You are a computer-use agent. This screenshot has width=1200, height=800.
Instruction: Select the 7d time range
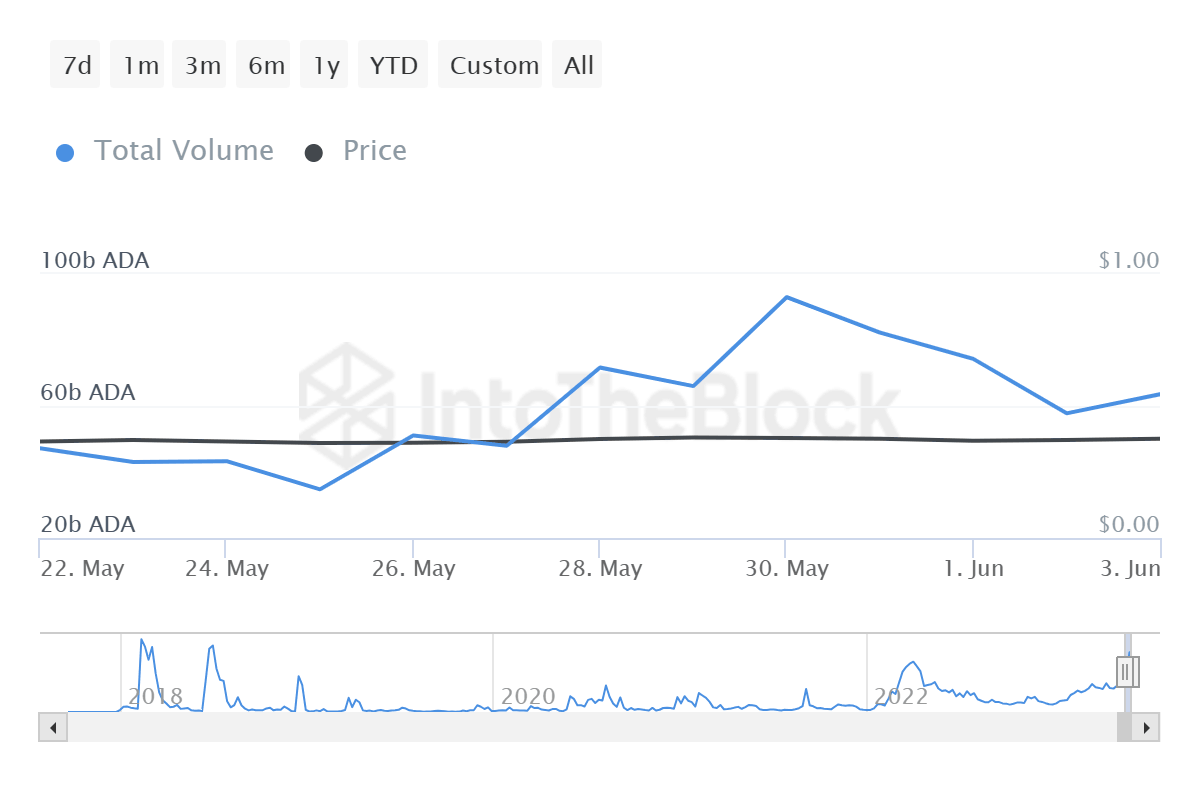tap(76, 65)
